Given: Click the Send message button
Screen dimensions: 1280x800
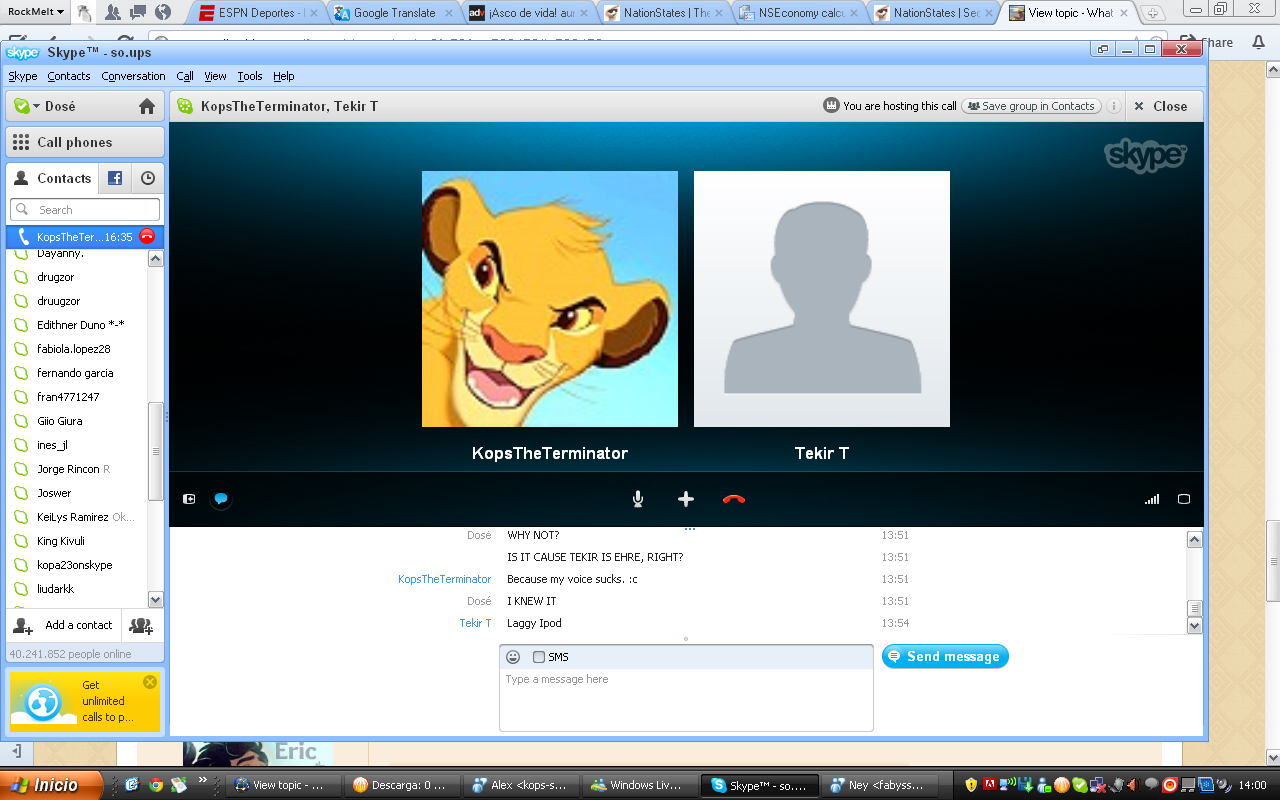Looking at the screenshot, I should pyautogui.click(x=945, y=656).
